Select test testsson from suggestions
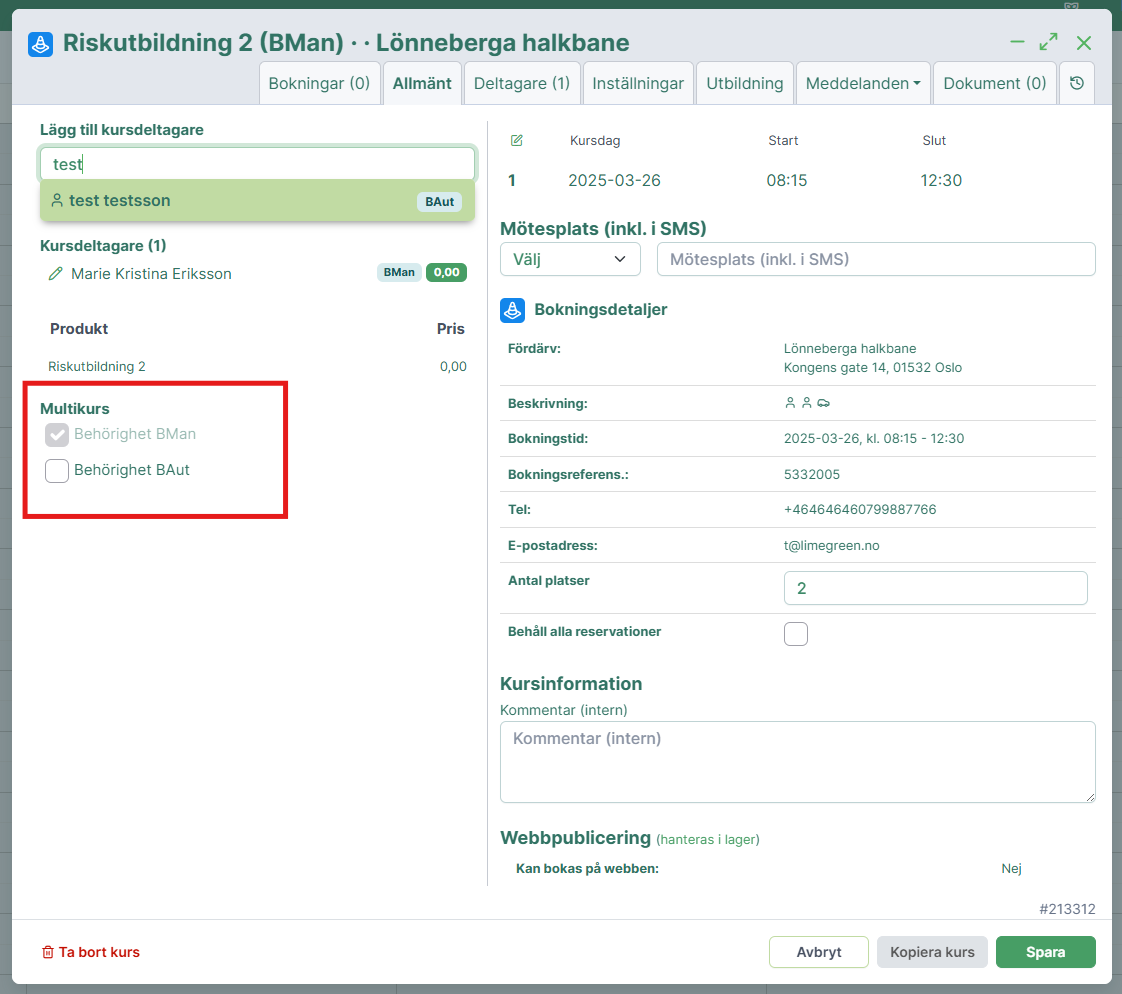This screenshot has width=1122, height=994. tap(258, 200)
